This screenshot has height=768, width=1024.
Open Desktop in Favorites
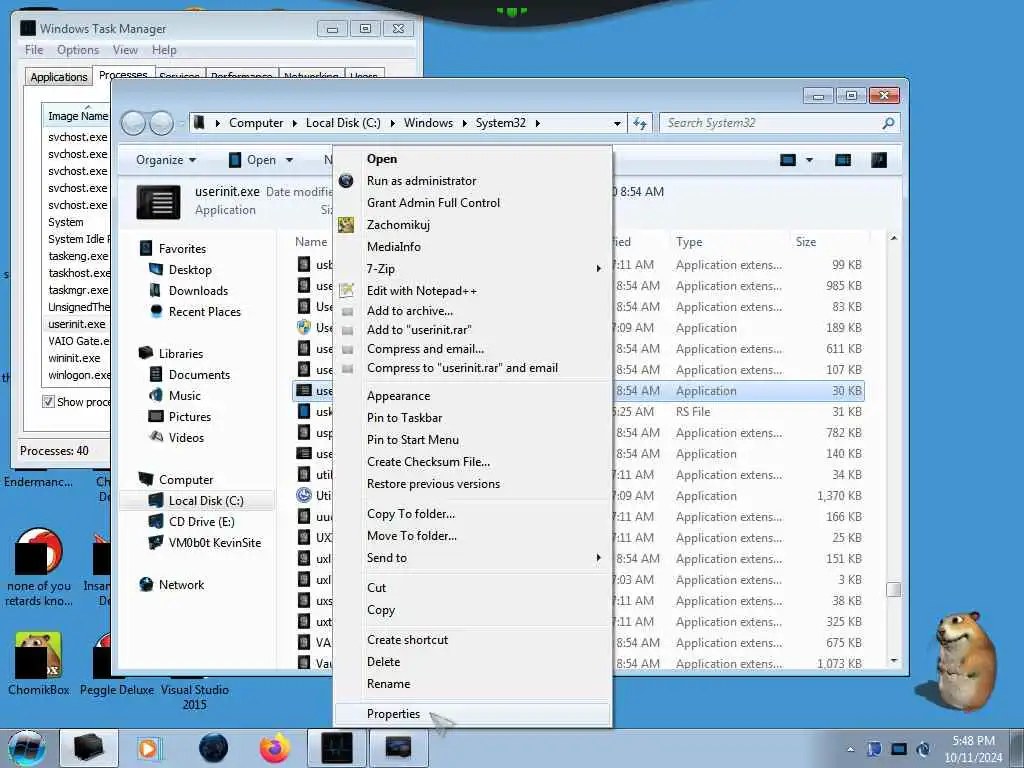[x=189, y=270]
